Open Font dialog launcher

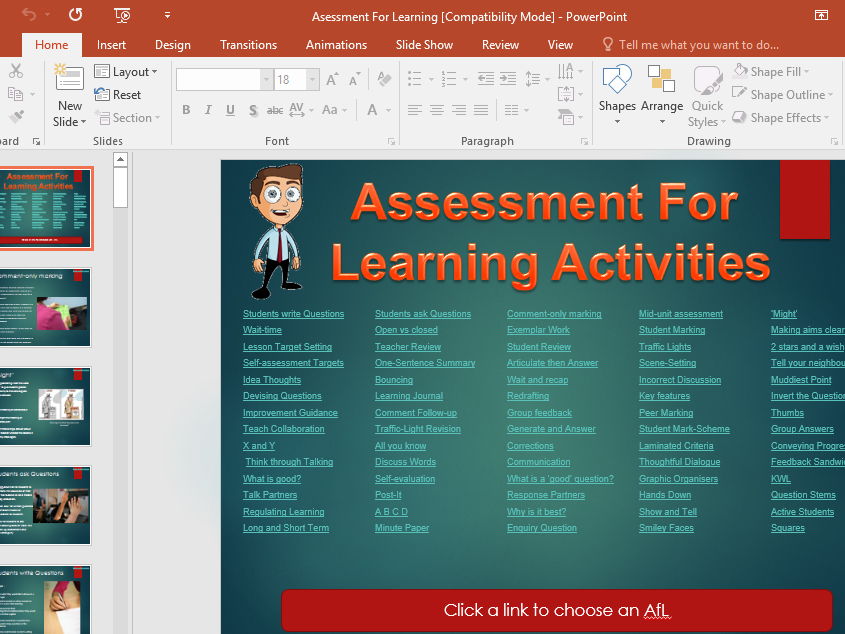point(391,141)
